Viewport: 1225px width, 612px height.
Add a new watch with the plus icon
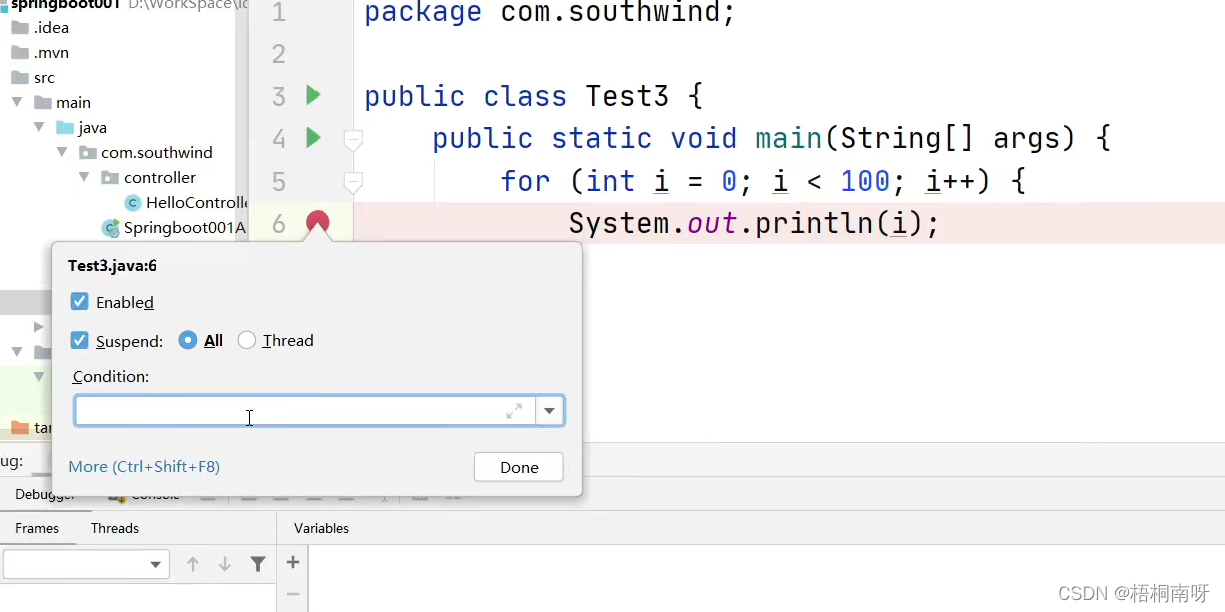pyautogui.click(x=293, y=563)
